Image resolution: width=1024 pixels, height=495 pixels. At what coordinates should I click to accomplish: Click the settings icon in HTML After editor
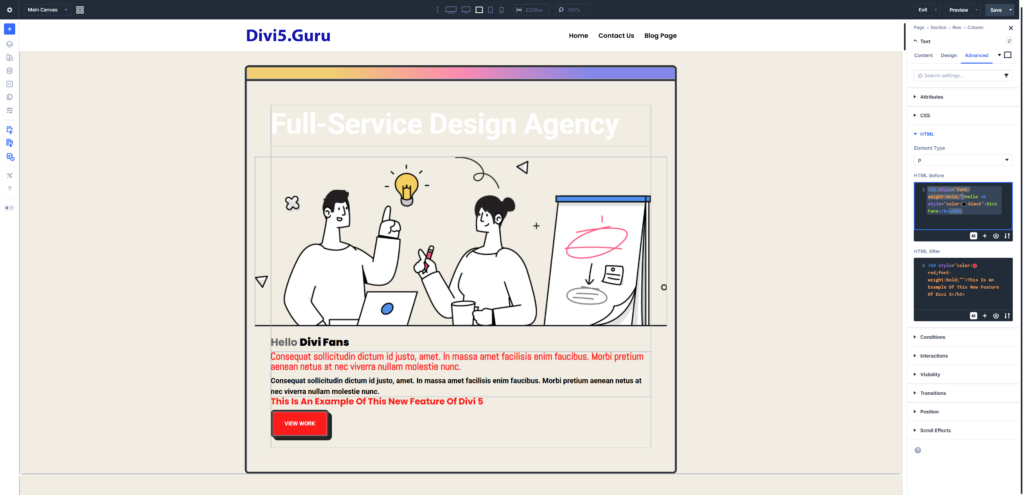click(x=996, y=315)
